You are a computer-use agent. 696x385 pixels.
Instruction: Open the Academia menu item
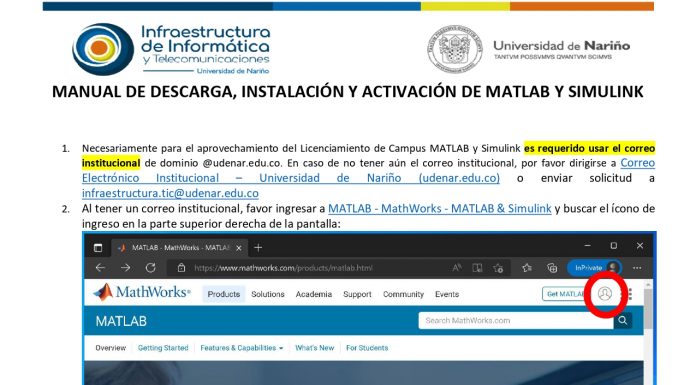[x=314, y=294]
